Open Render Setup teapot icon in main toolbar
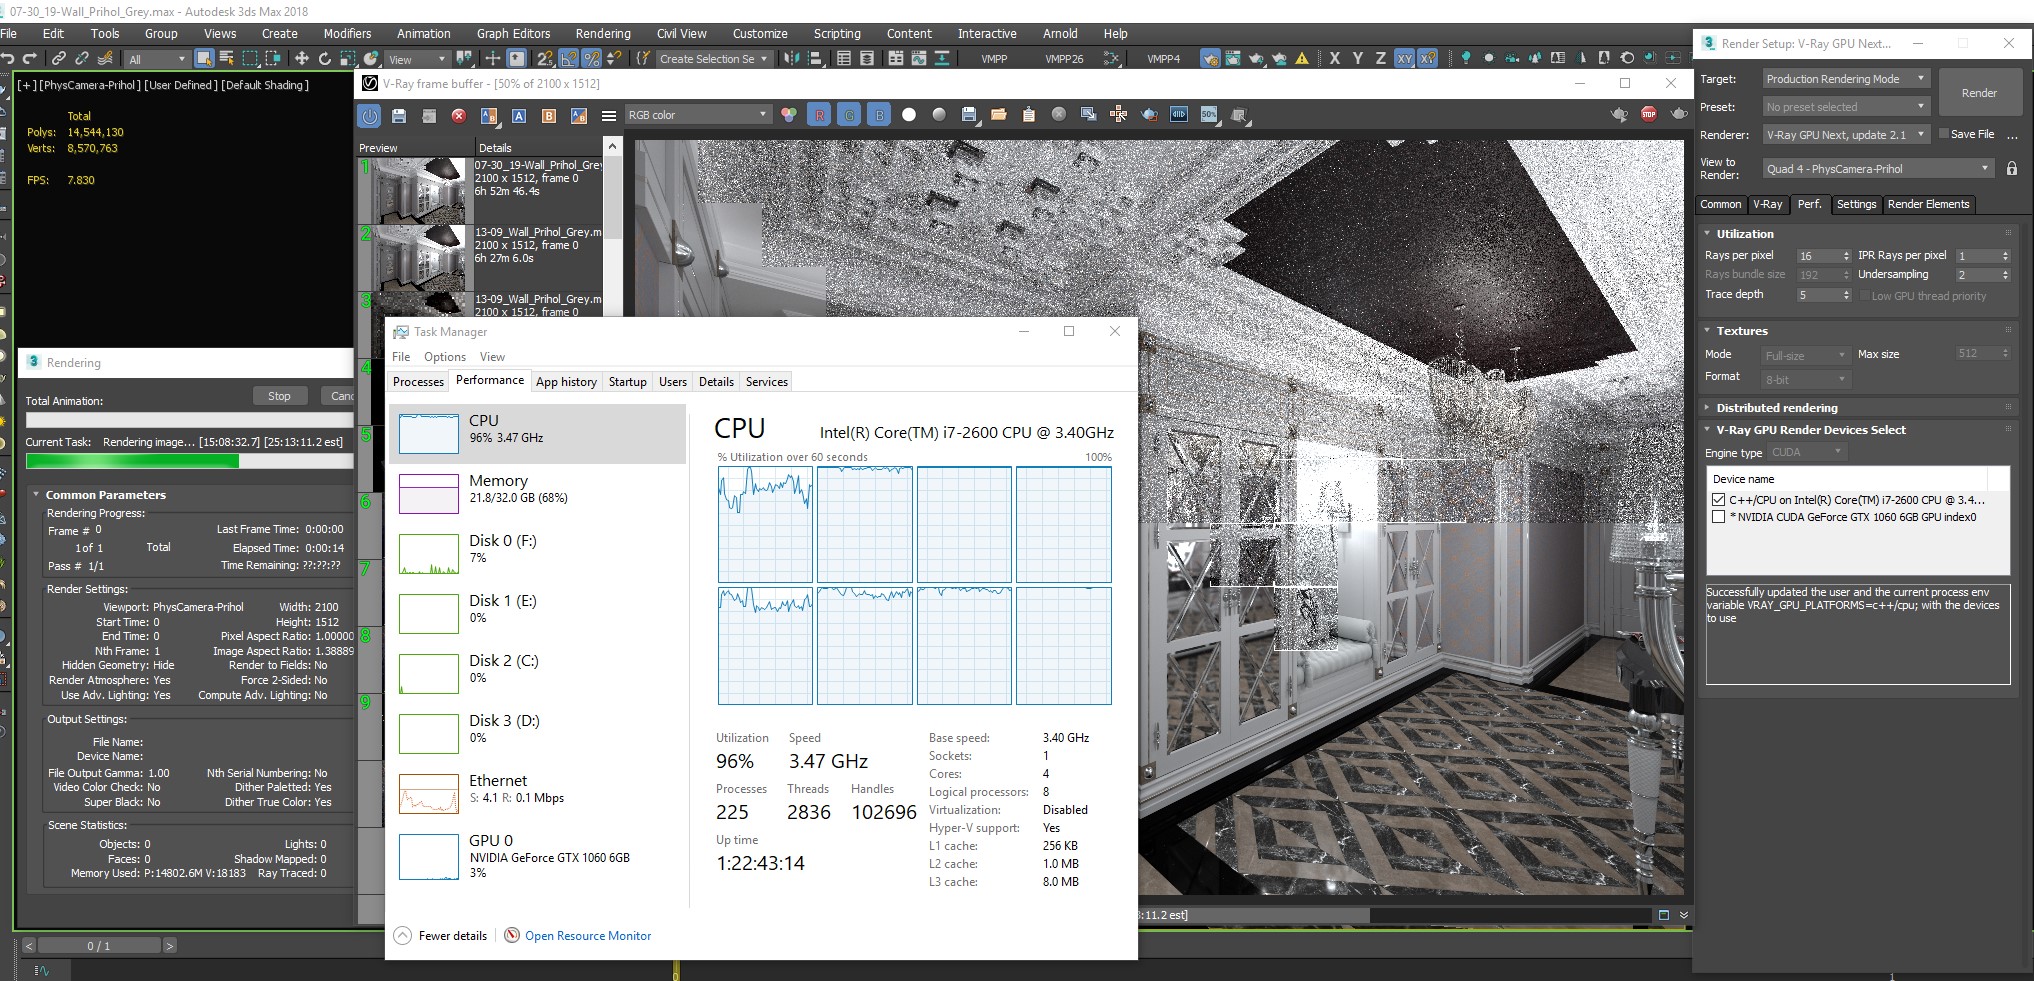 [x=1210, y=59]
